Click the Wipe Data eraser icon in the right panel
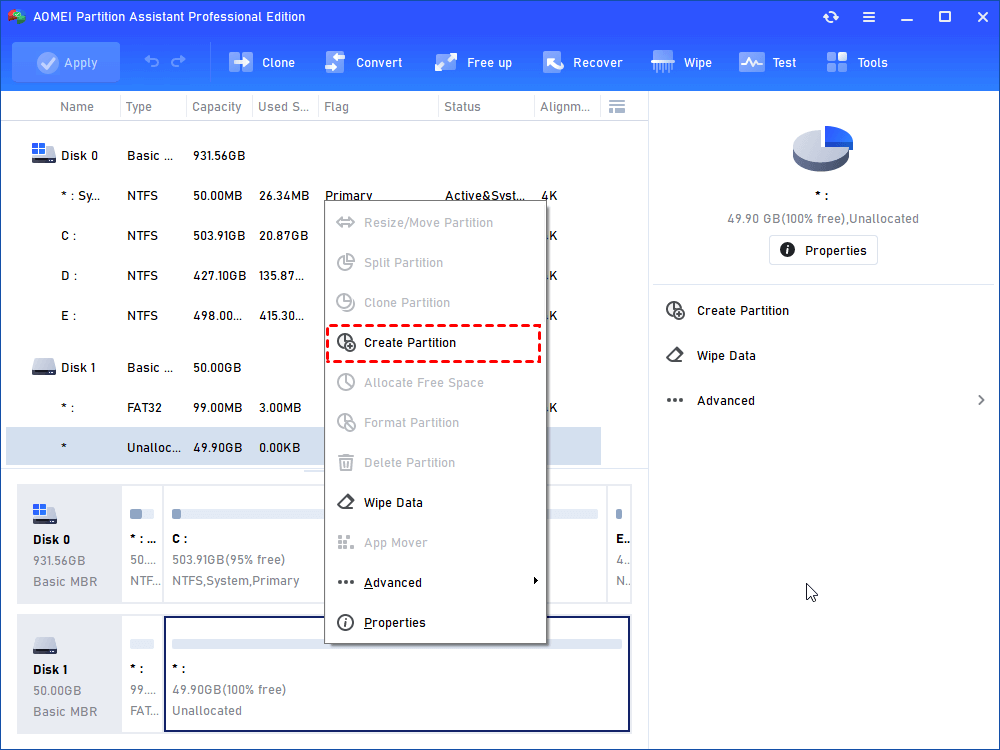 [675, 355]
